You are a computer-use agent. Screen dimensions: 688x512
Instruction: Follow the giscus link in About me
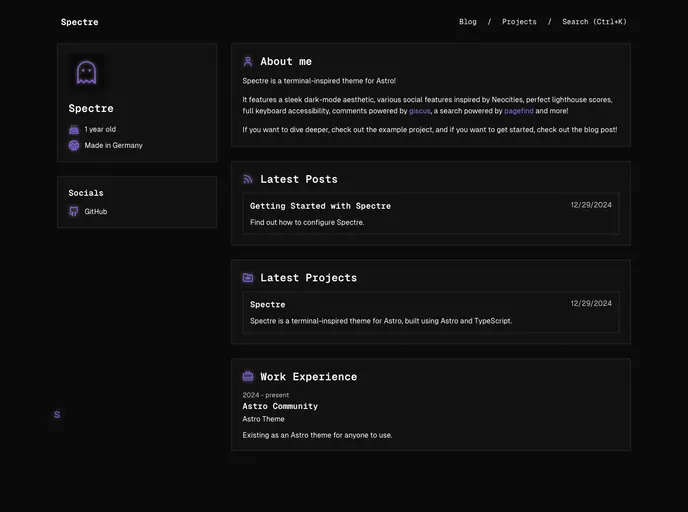419,111
